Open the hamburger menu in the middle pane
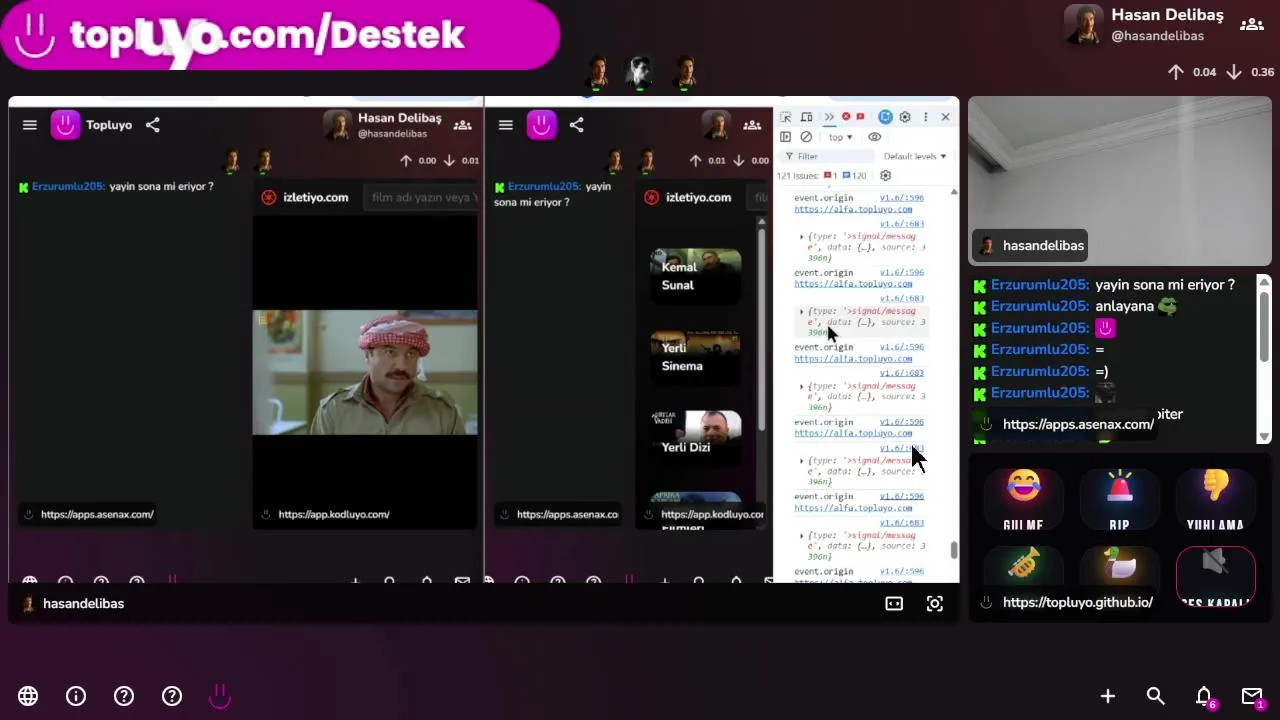Image resolution: width=1280 pixels, height=720 pixels. (x=506, y=125)
